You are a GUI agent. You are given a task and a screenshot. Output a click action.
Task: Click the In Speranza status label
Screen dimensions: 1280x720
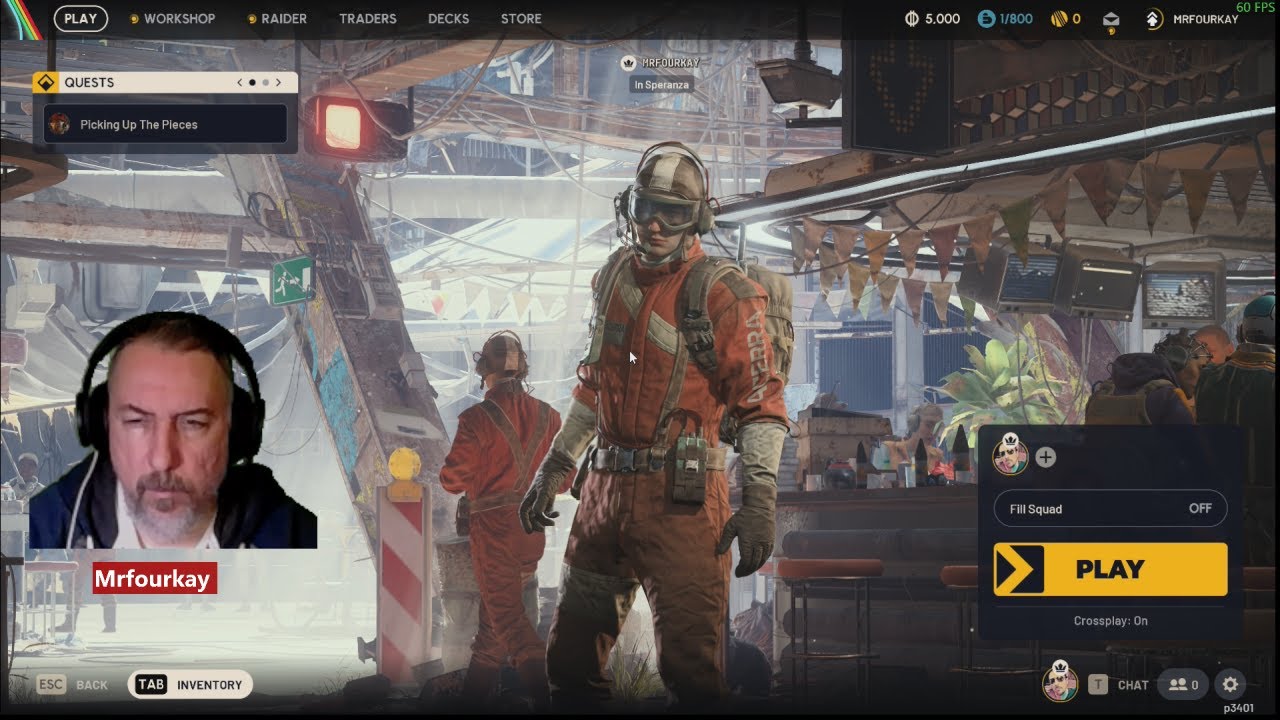tap(661, 85)
